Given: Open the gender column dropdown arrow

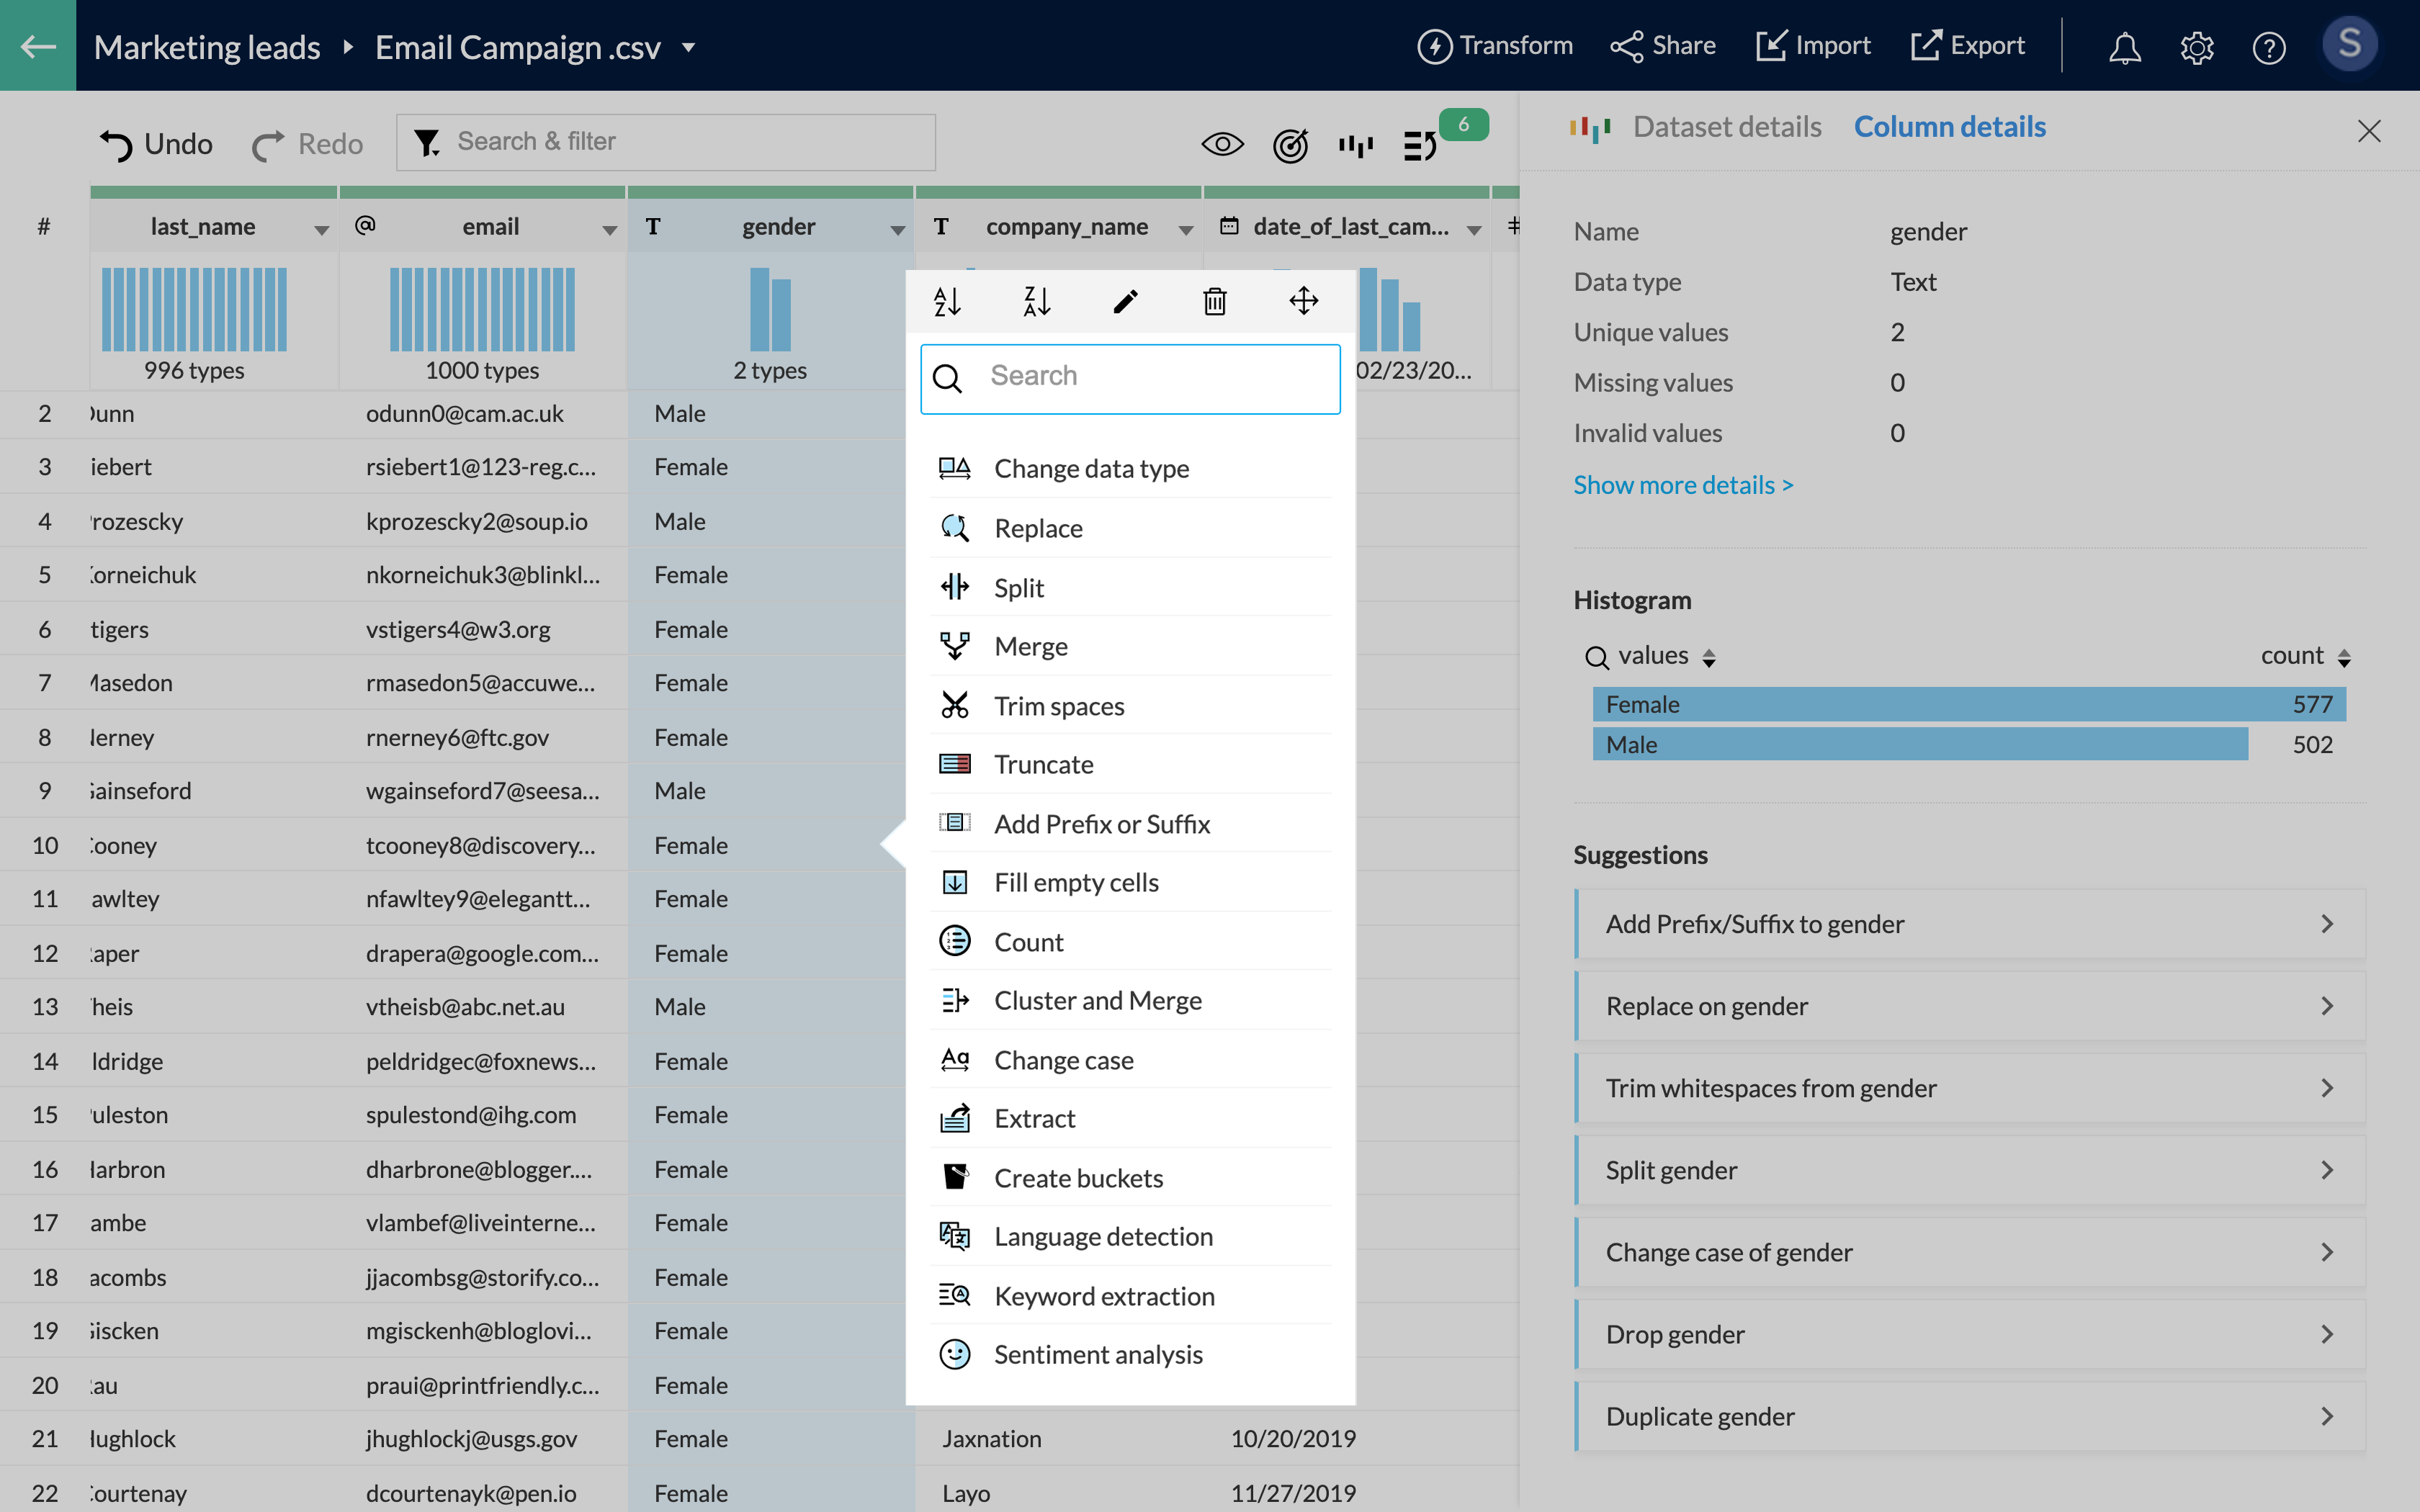Looking at the screenshot, I should (897, 230).
